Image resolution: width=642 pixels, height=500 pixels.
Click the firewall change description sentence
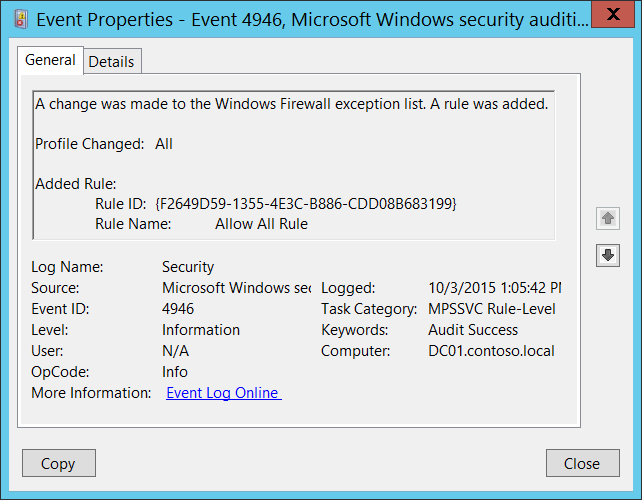click(x=291, y=103)
